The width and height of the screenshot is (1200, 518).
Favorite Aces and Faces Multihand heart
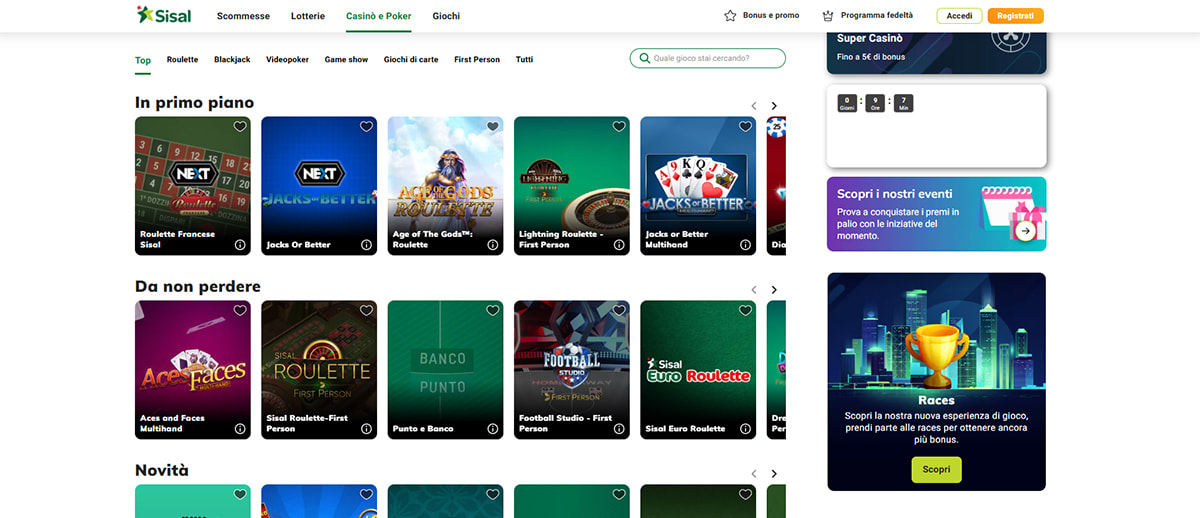tap(240, 311)
